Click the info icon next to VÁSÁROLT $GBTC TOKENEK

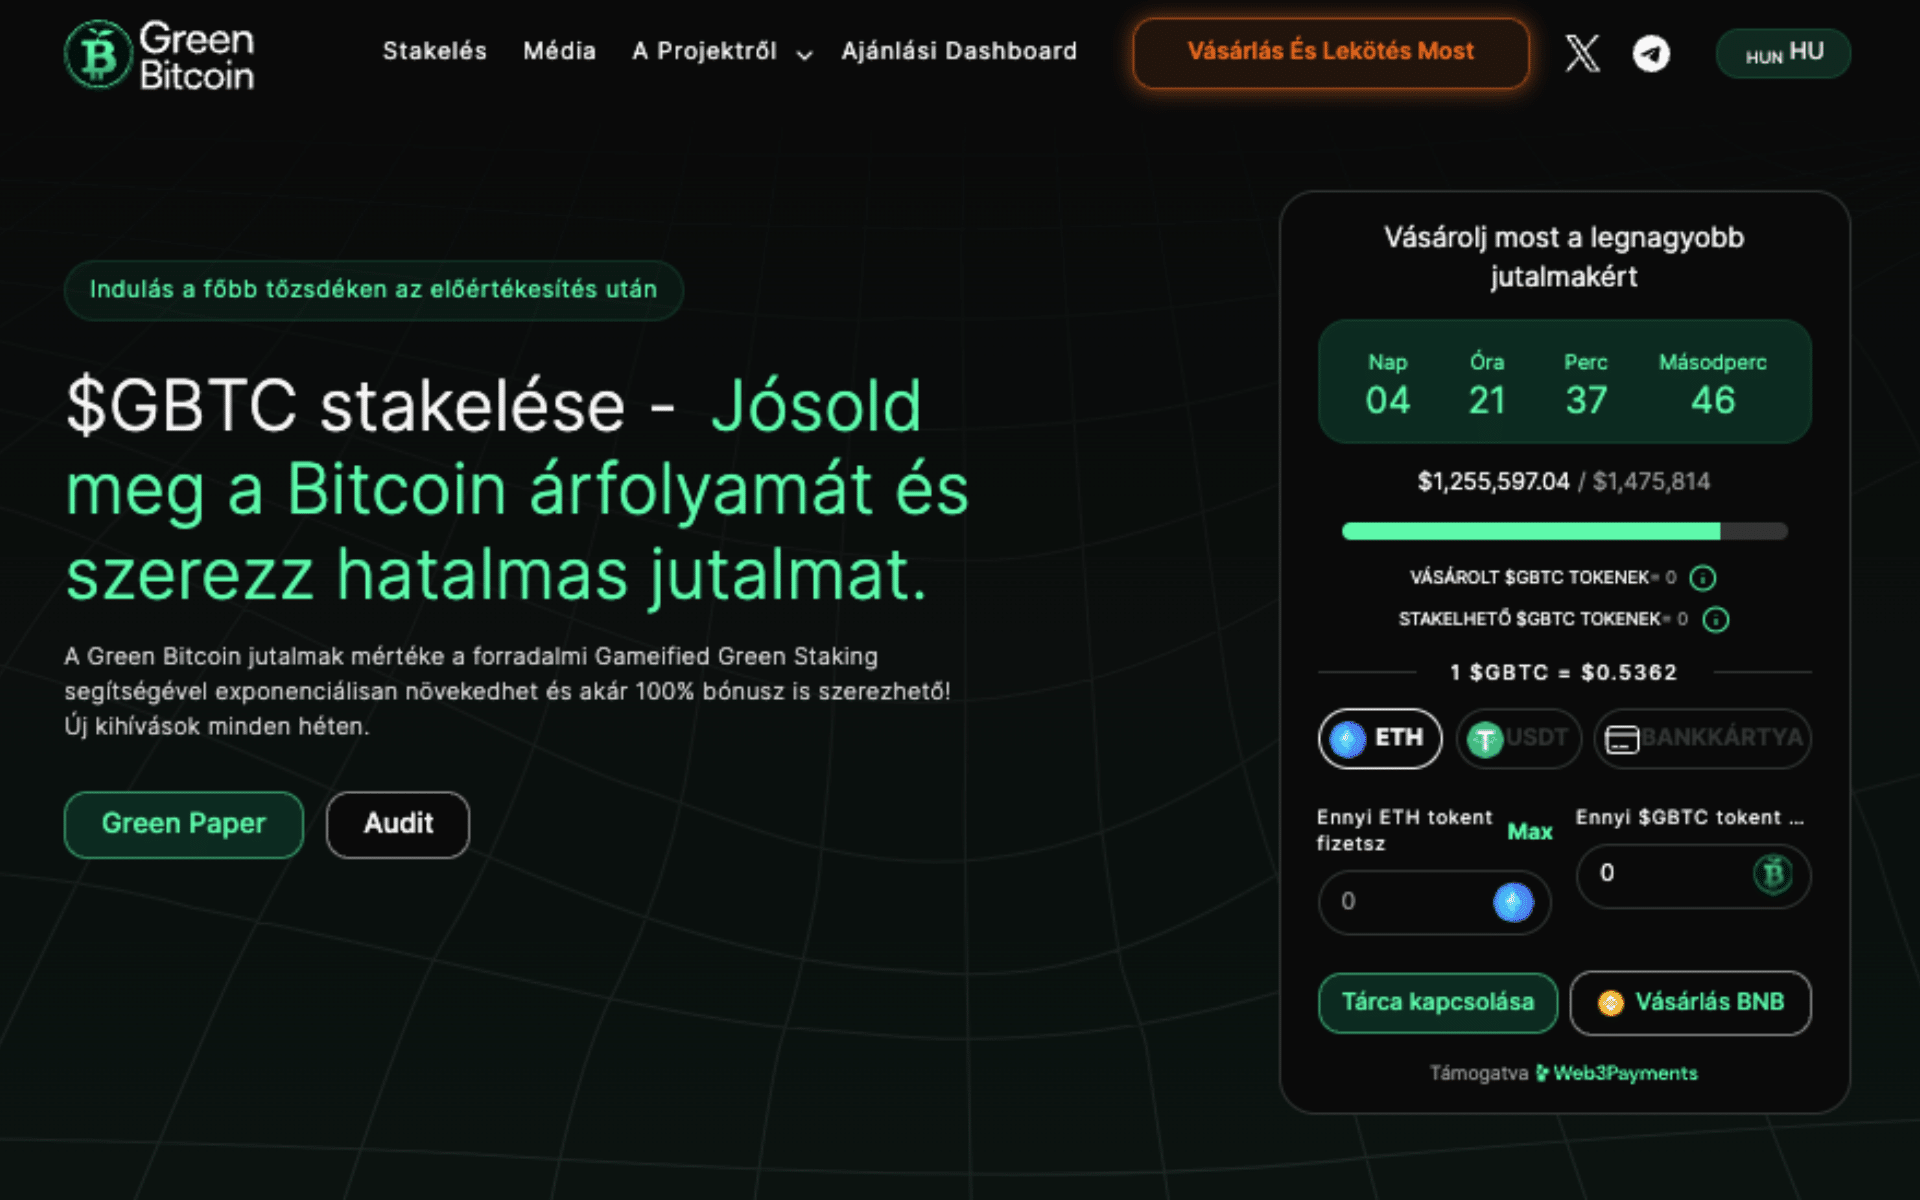[x=1702, y=578]
